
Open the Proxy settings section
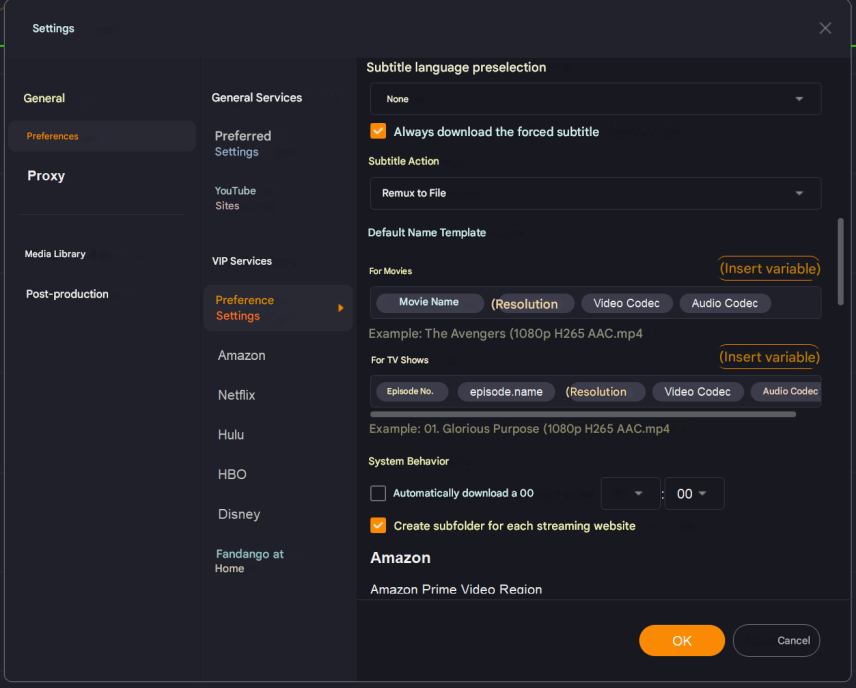[x=46, y=176]
